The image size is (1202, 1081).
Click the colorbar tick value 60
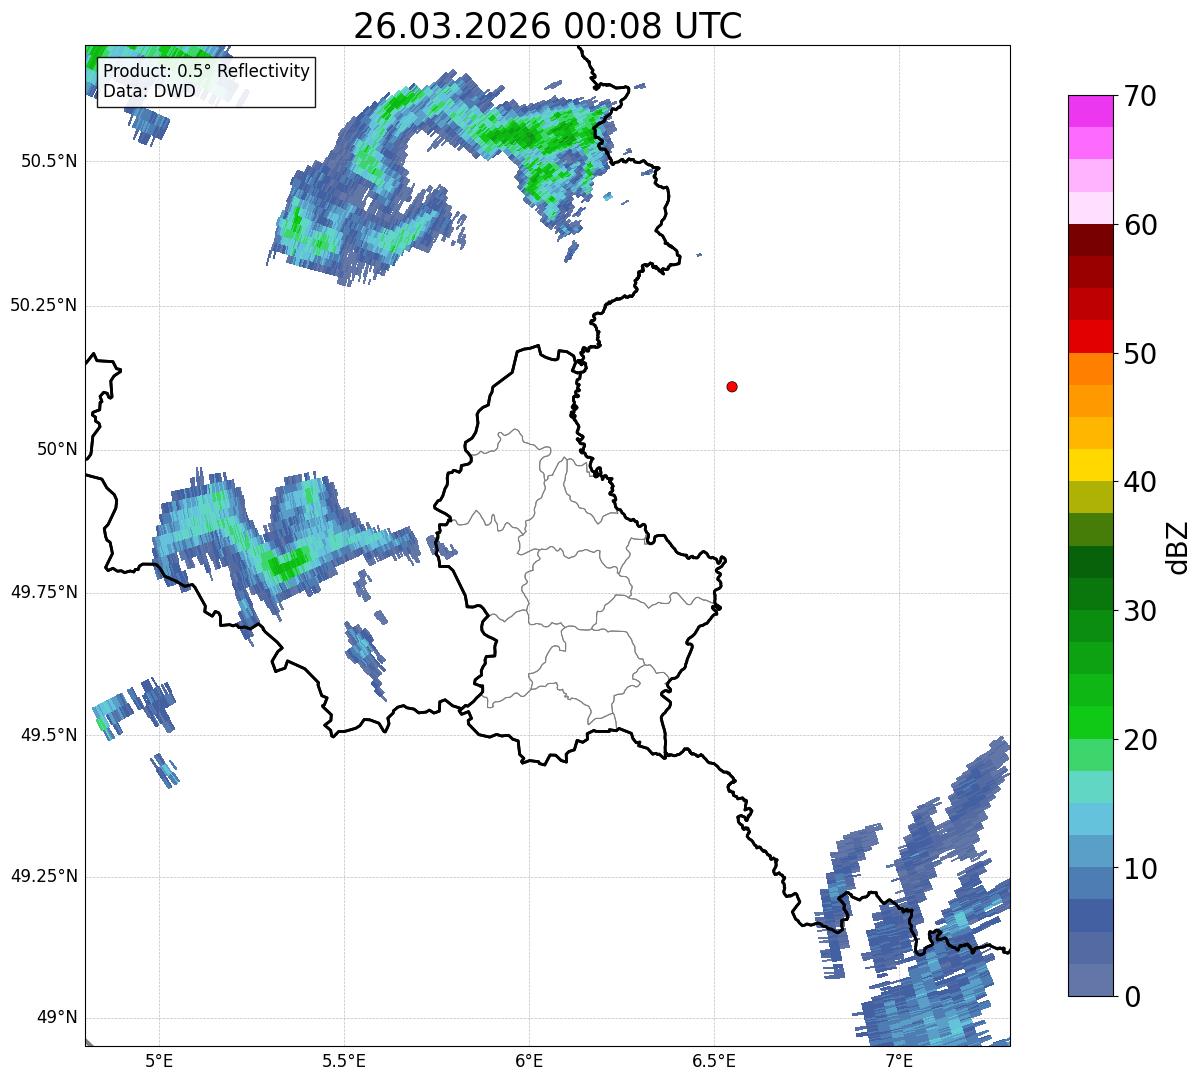[x=1140, y=225]
